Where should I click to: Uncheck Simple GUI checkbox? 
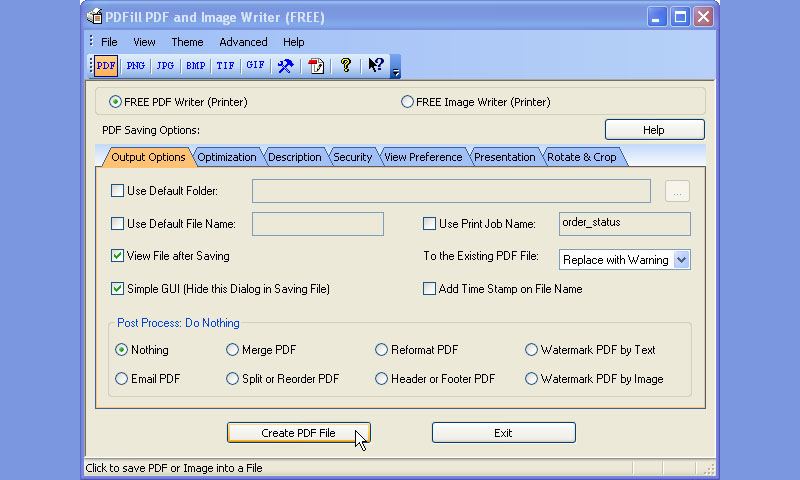point(117,289)
